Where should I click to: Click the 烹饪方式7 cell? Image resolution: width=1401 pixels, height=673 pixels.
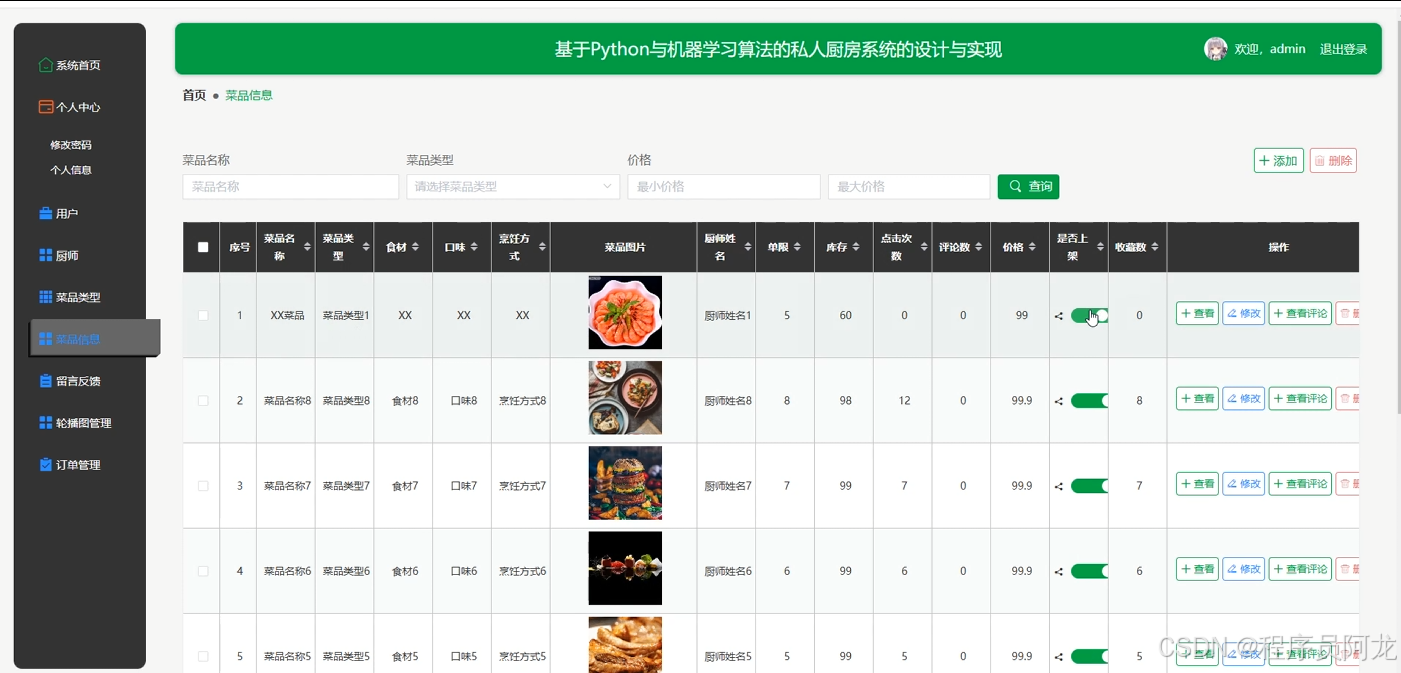tap(523, 486)
